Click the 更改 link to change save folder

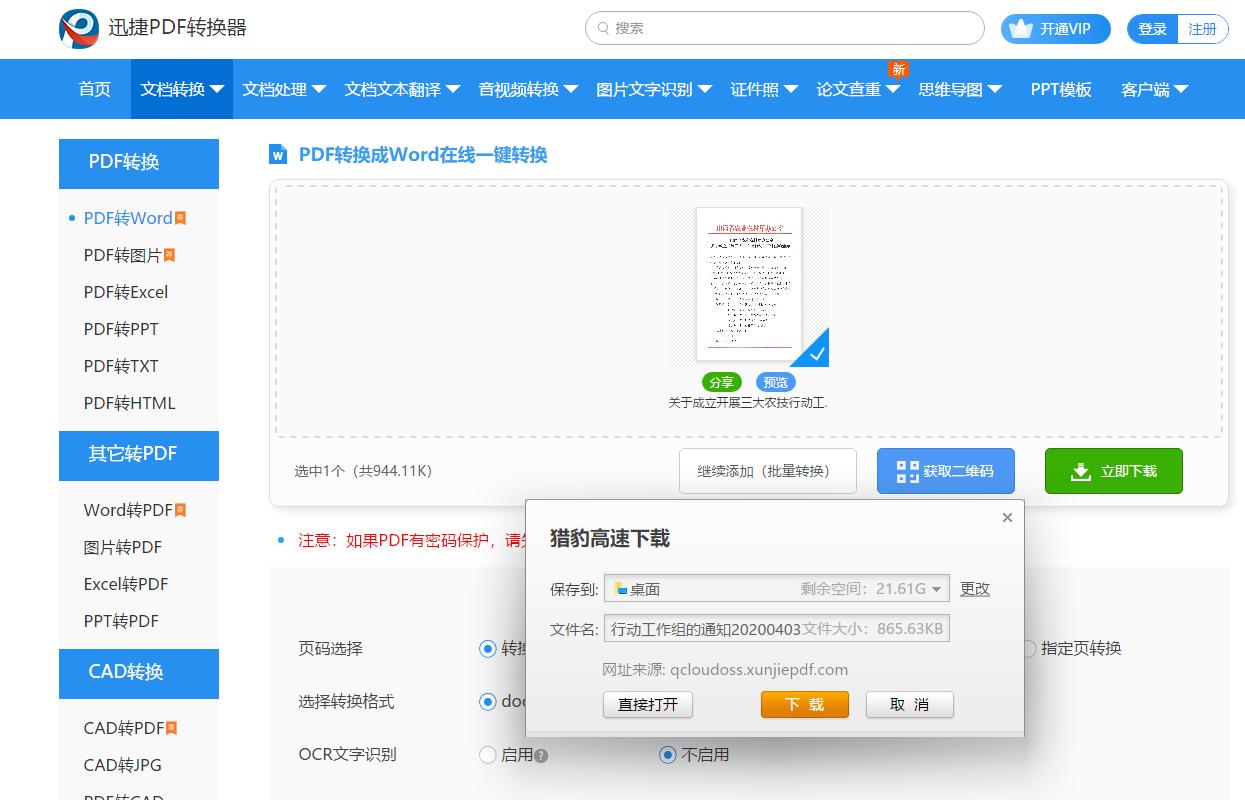[x=974, y=589]
